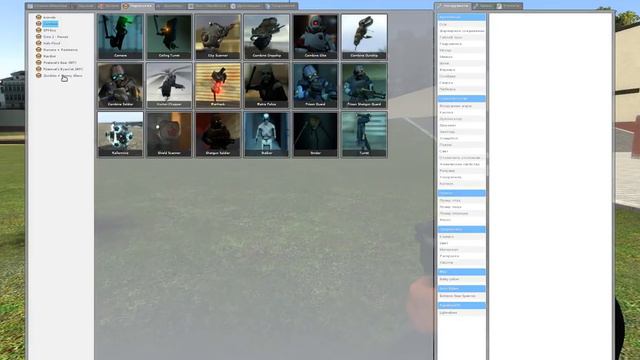Open Zombies + Enemy Aliens category
640x360 pixels.
coord(63,76)
